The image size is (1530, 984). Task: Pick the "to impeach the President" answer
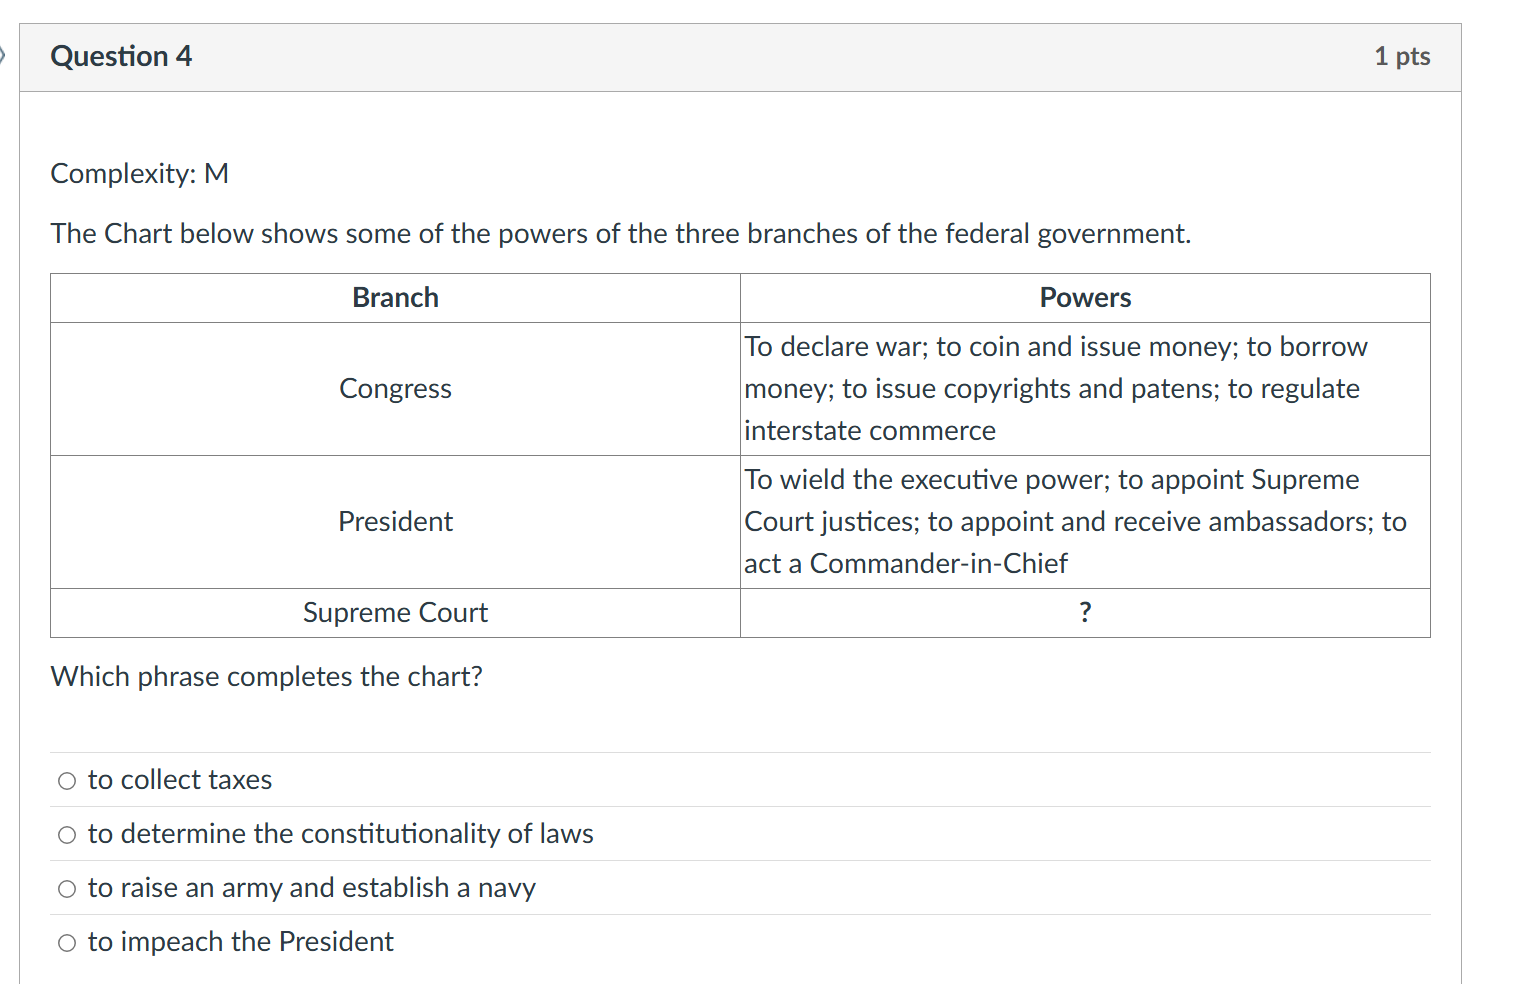(x=66, y=942)
